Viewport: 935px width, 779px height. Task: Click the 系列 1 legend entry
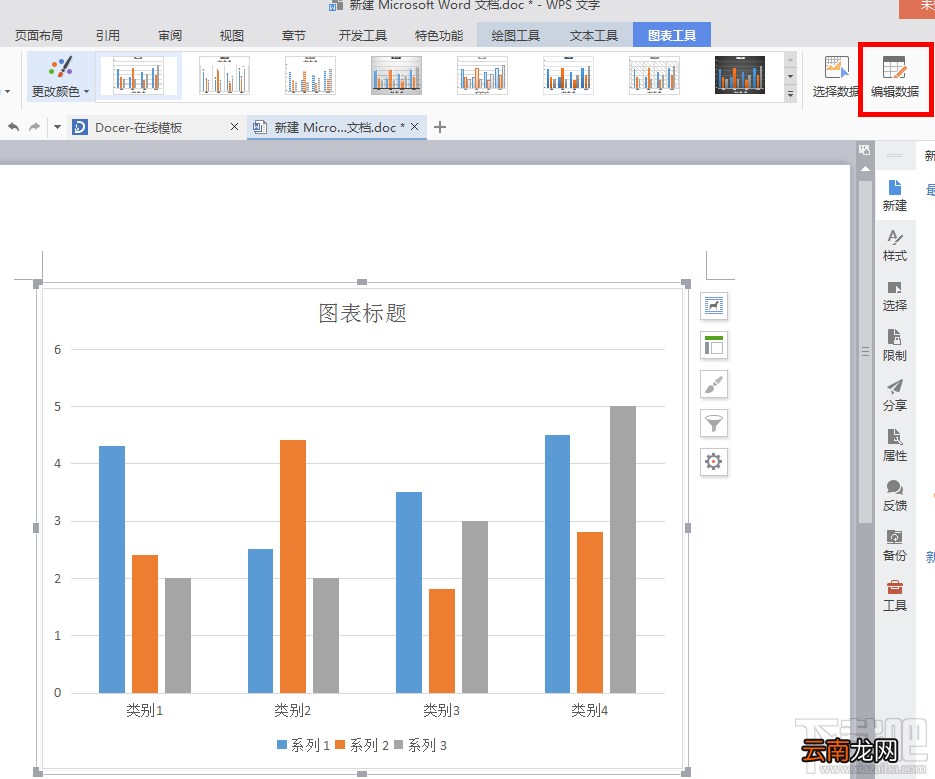click(x=304, y=745)
